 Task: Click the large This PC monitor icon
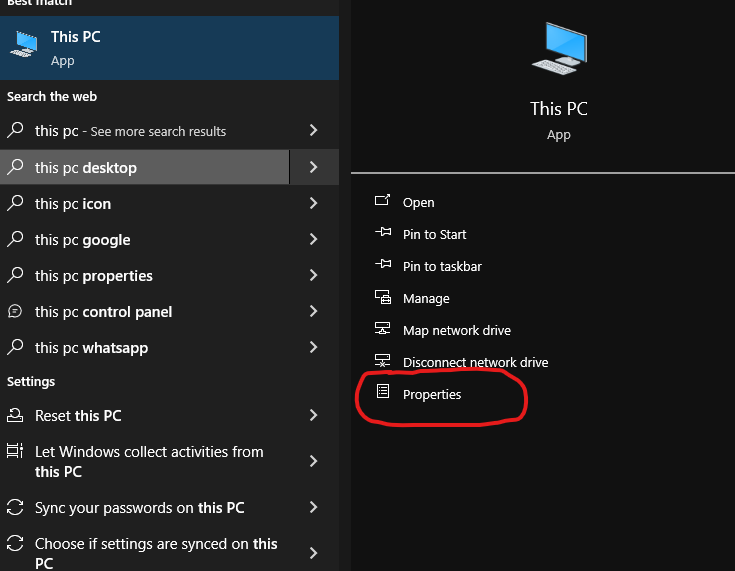[558, 48]
